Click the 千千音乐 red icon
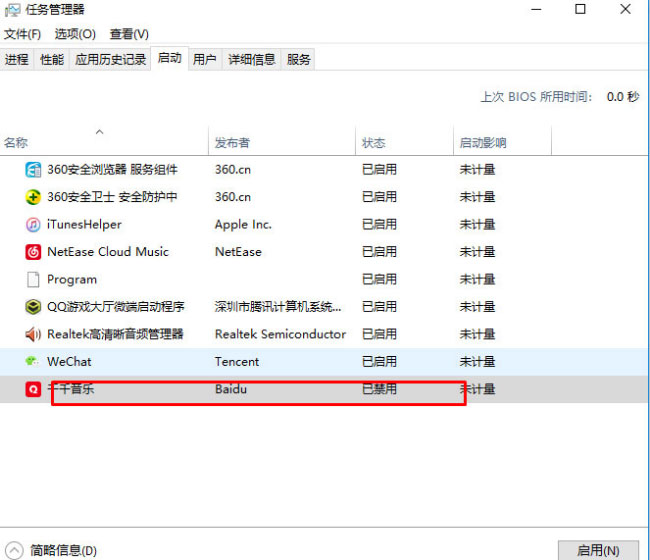The width and height of the screenshot is (650, 560). pyautogui.click(x=33, y=389)
